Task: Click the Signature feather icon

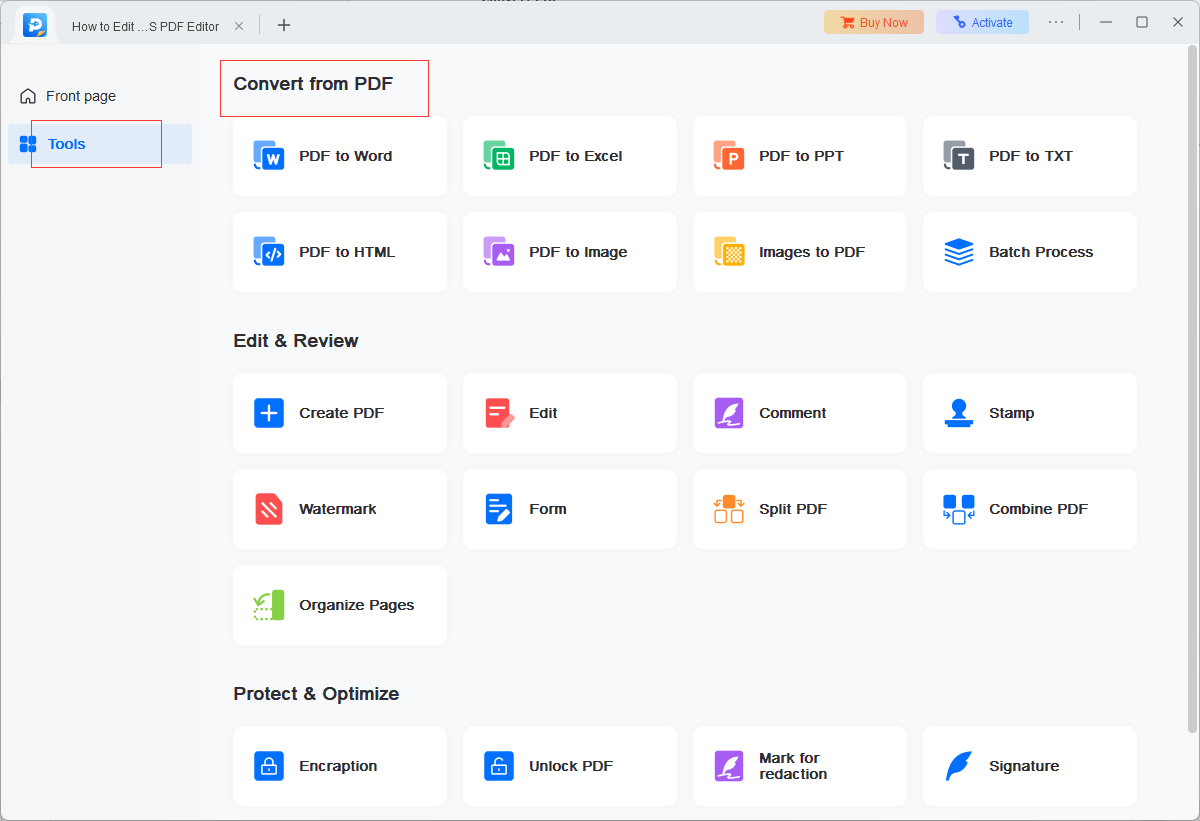Action: (x=959, y=766)
